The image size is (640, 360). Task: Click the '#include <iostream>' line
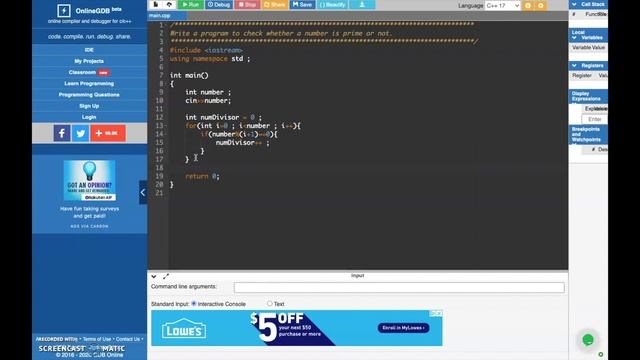[x=206, y=50]
